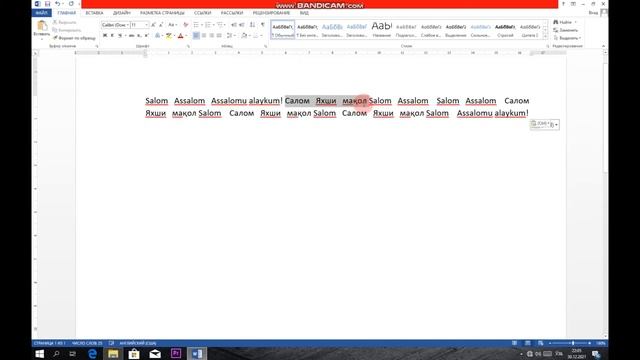Toggle Strikethrough (abc) formatting

click(x=131, y=36)
